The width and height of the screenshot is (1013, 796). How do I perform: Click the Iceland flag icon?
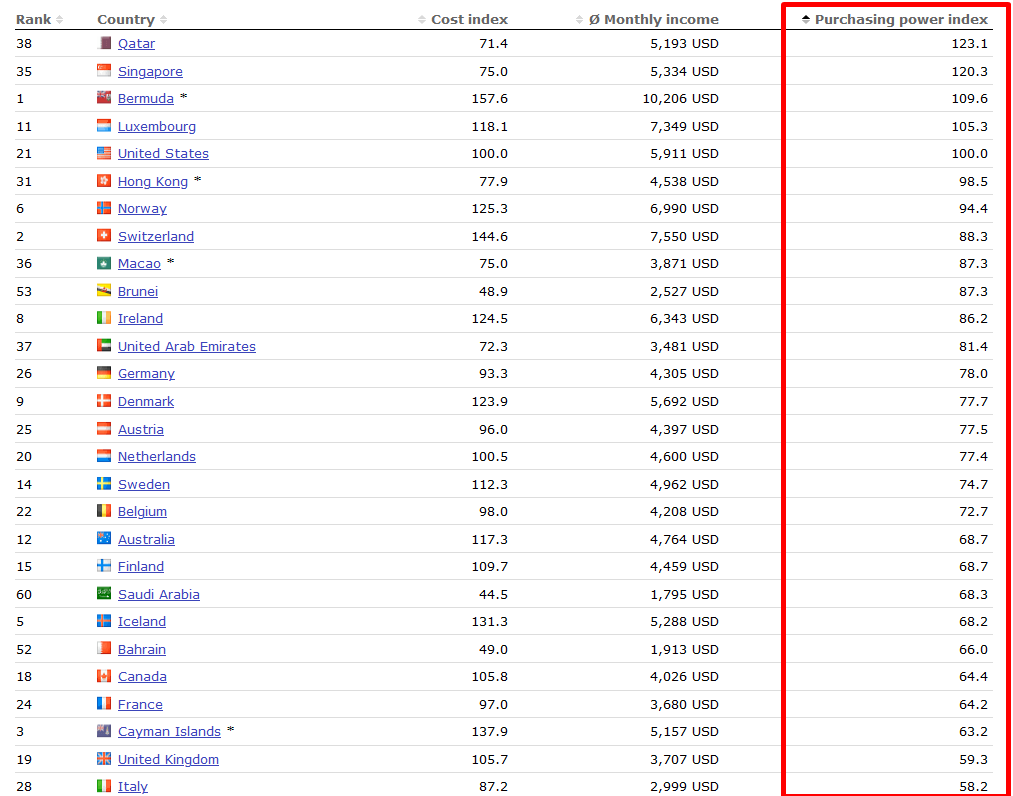(x=104, y=620)
